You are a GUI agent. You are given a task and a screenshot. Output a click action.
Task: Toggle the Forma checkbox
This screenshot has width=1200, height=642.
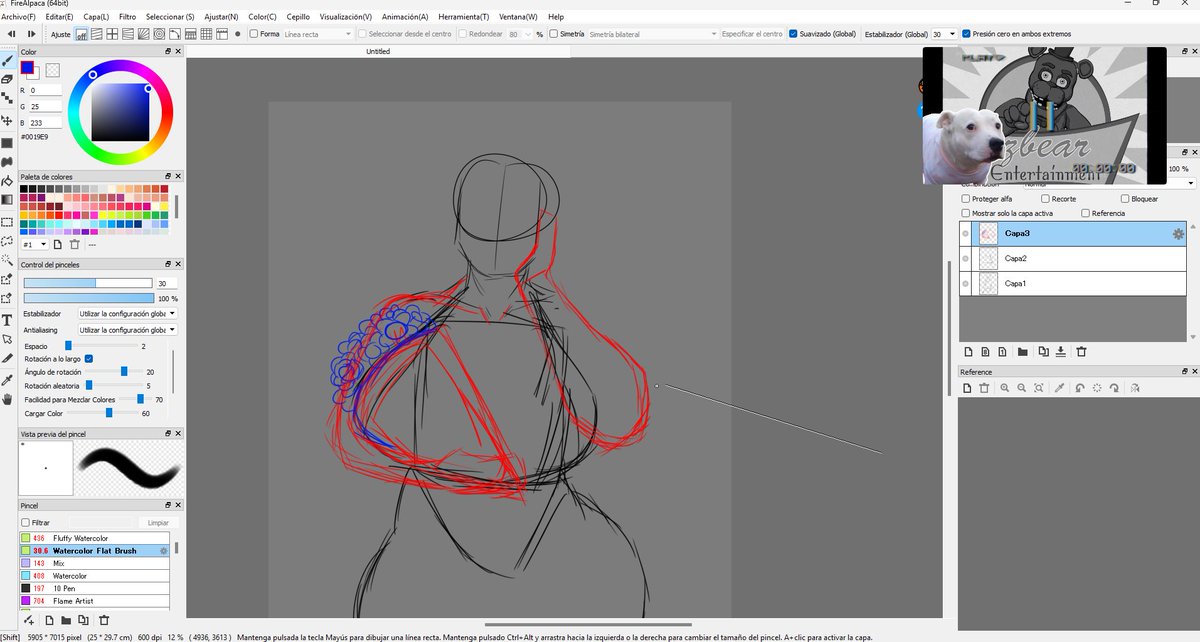[252, 34]
